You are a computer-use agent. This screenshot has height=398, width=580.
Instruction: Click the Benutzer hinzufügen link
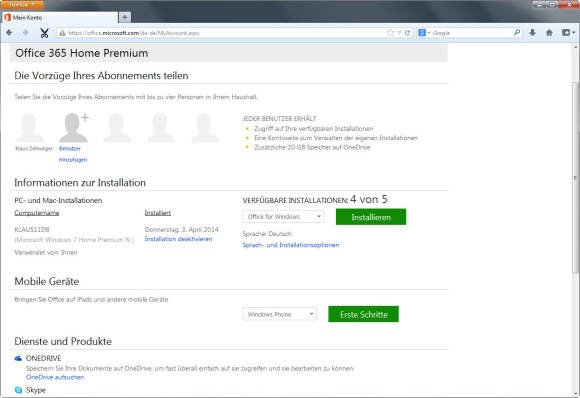click(73, 154)
